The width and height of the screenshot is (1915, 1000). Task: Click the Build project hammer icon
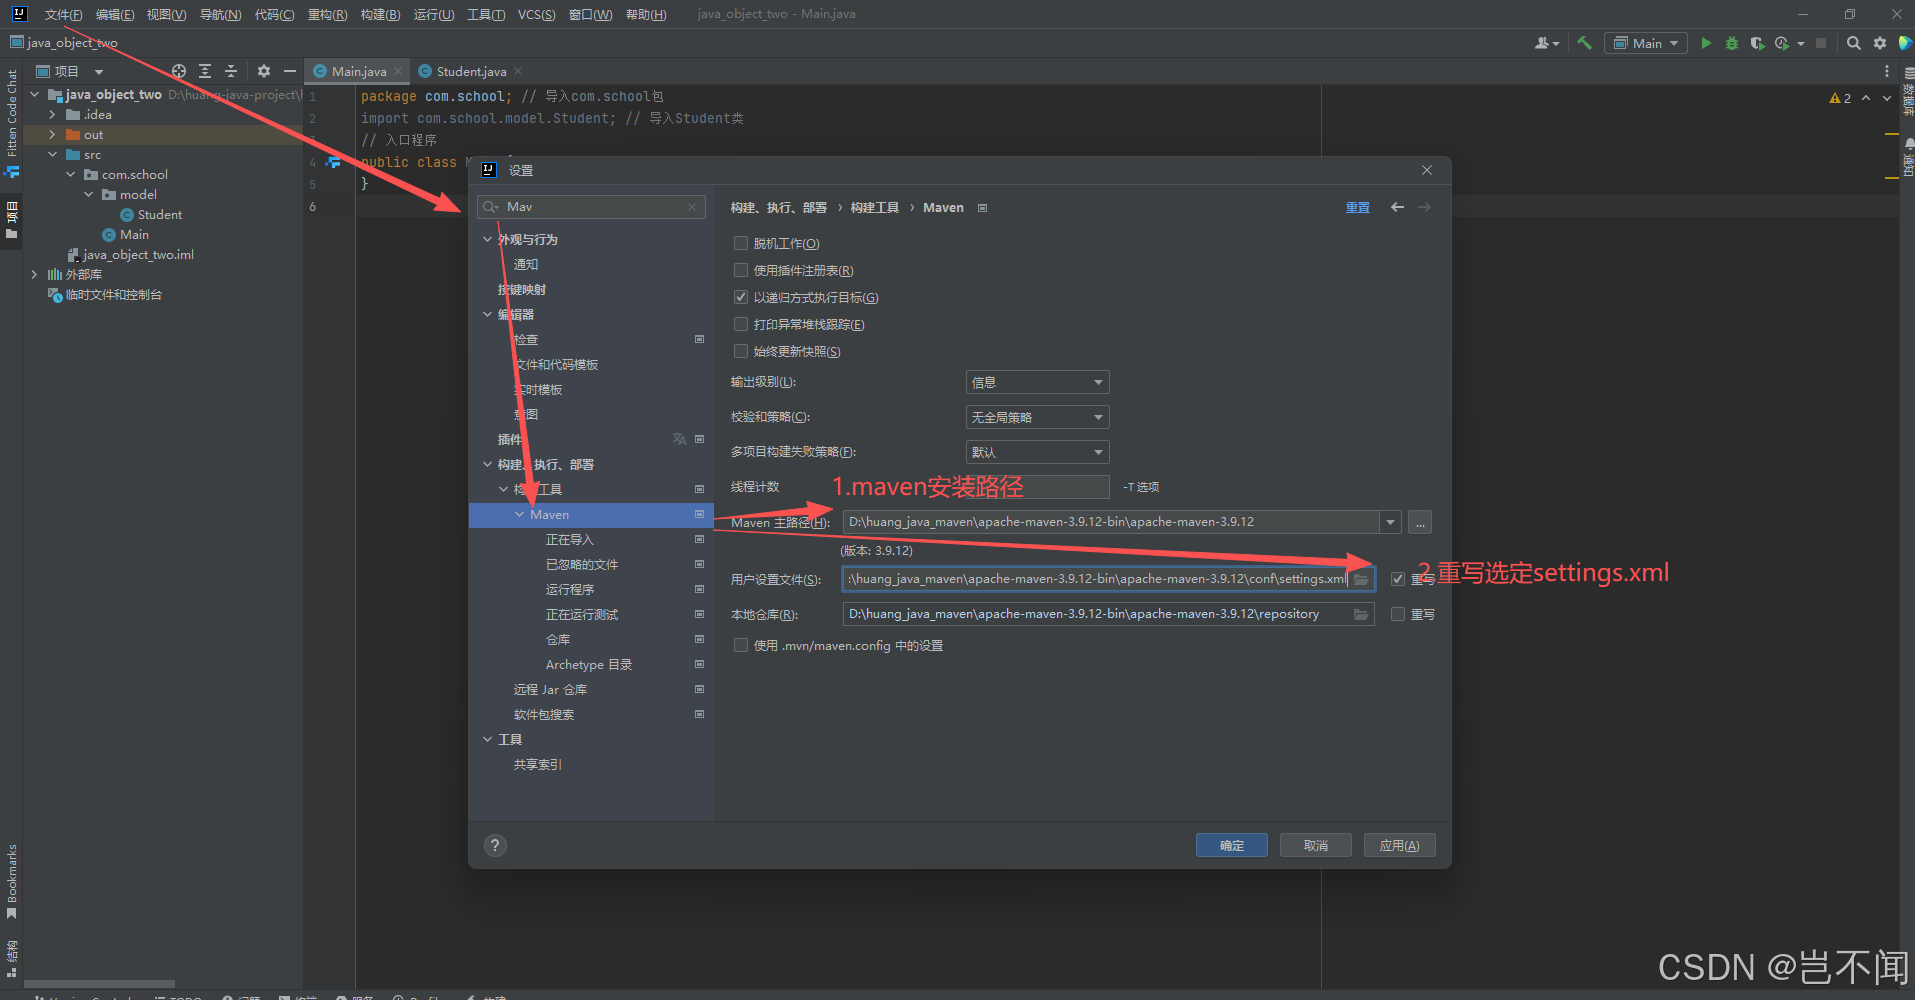(1584, 43)
